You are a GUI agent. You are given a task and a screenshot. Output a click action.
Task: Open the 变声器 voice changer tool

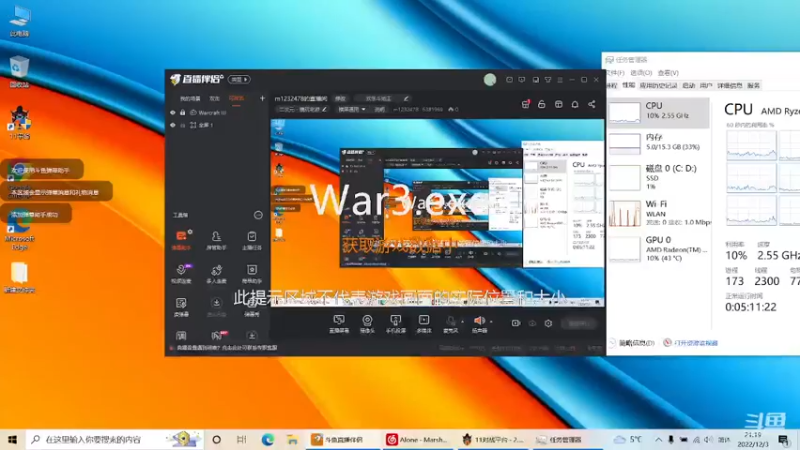pyautogui.click(x=181, y=307)
